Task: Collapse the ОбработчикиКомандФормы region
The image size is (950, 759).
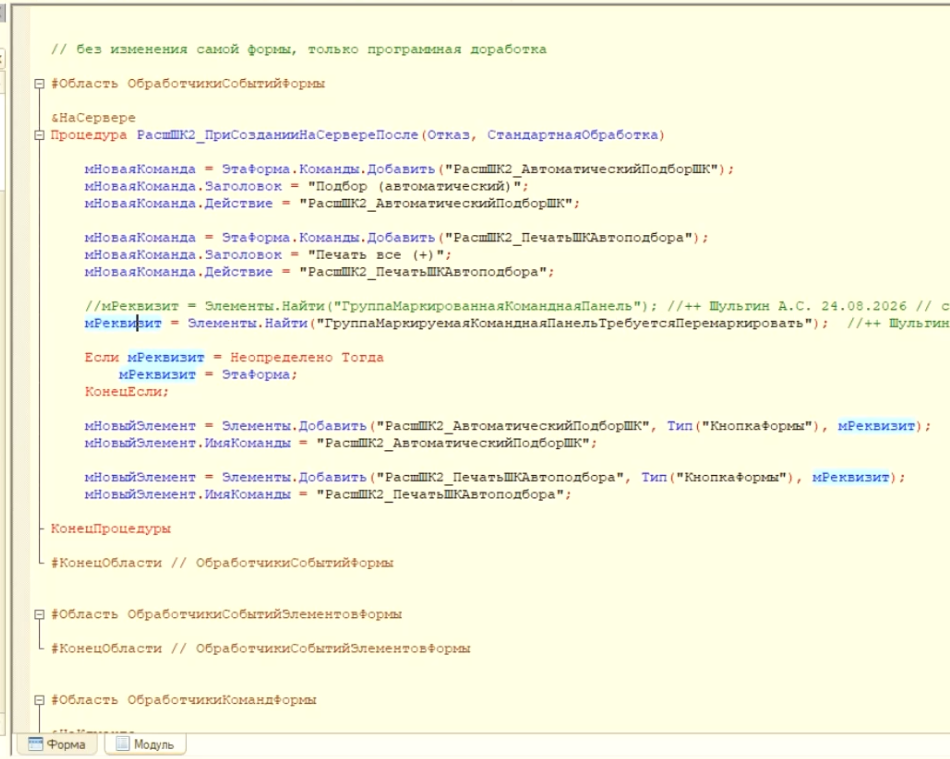Action: 39,700
